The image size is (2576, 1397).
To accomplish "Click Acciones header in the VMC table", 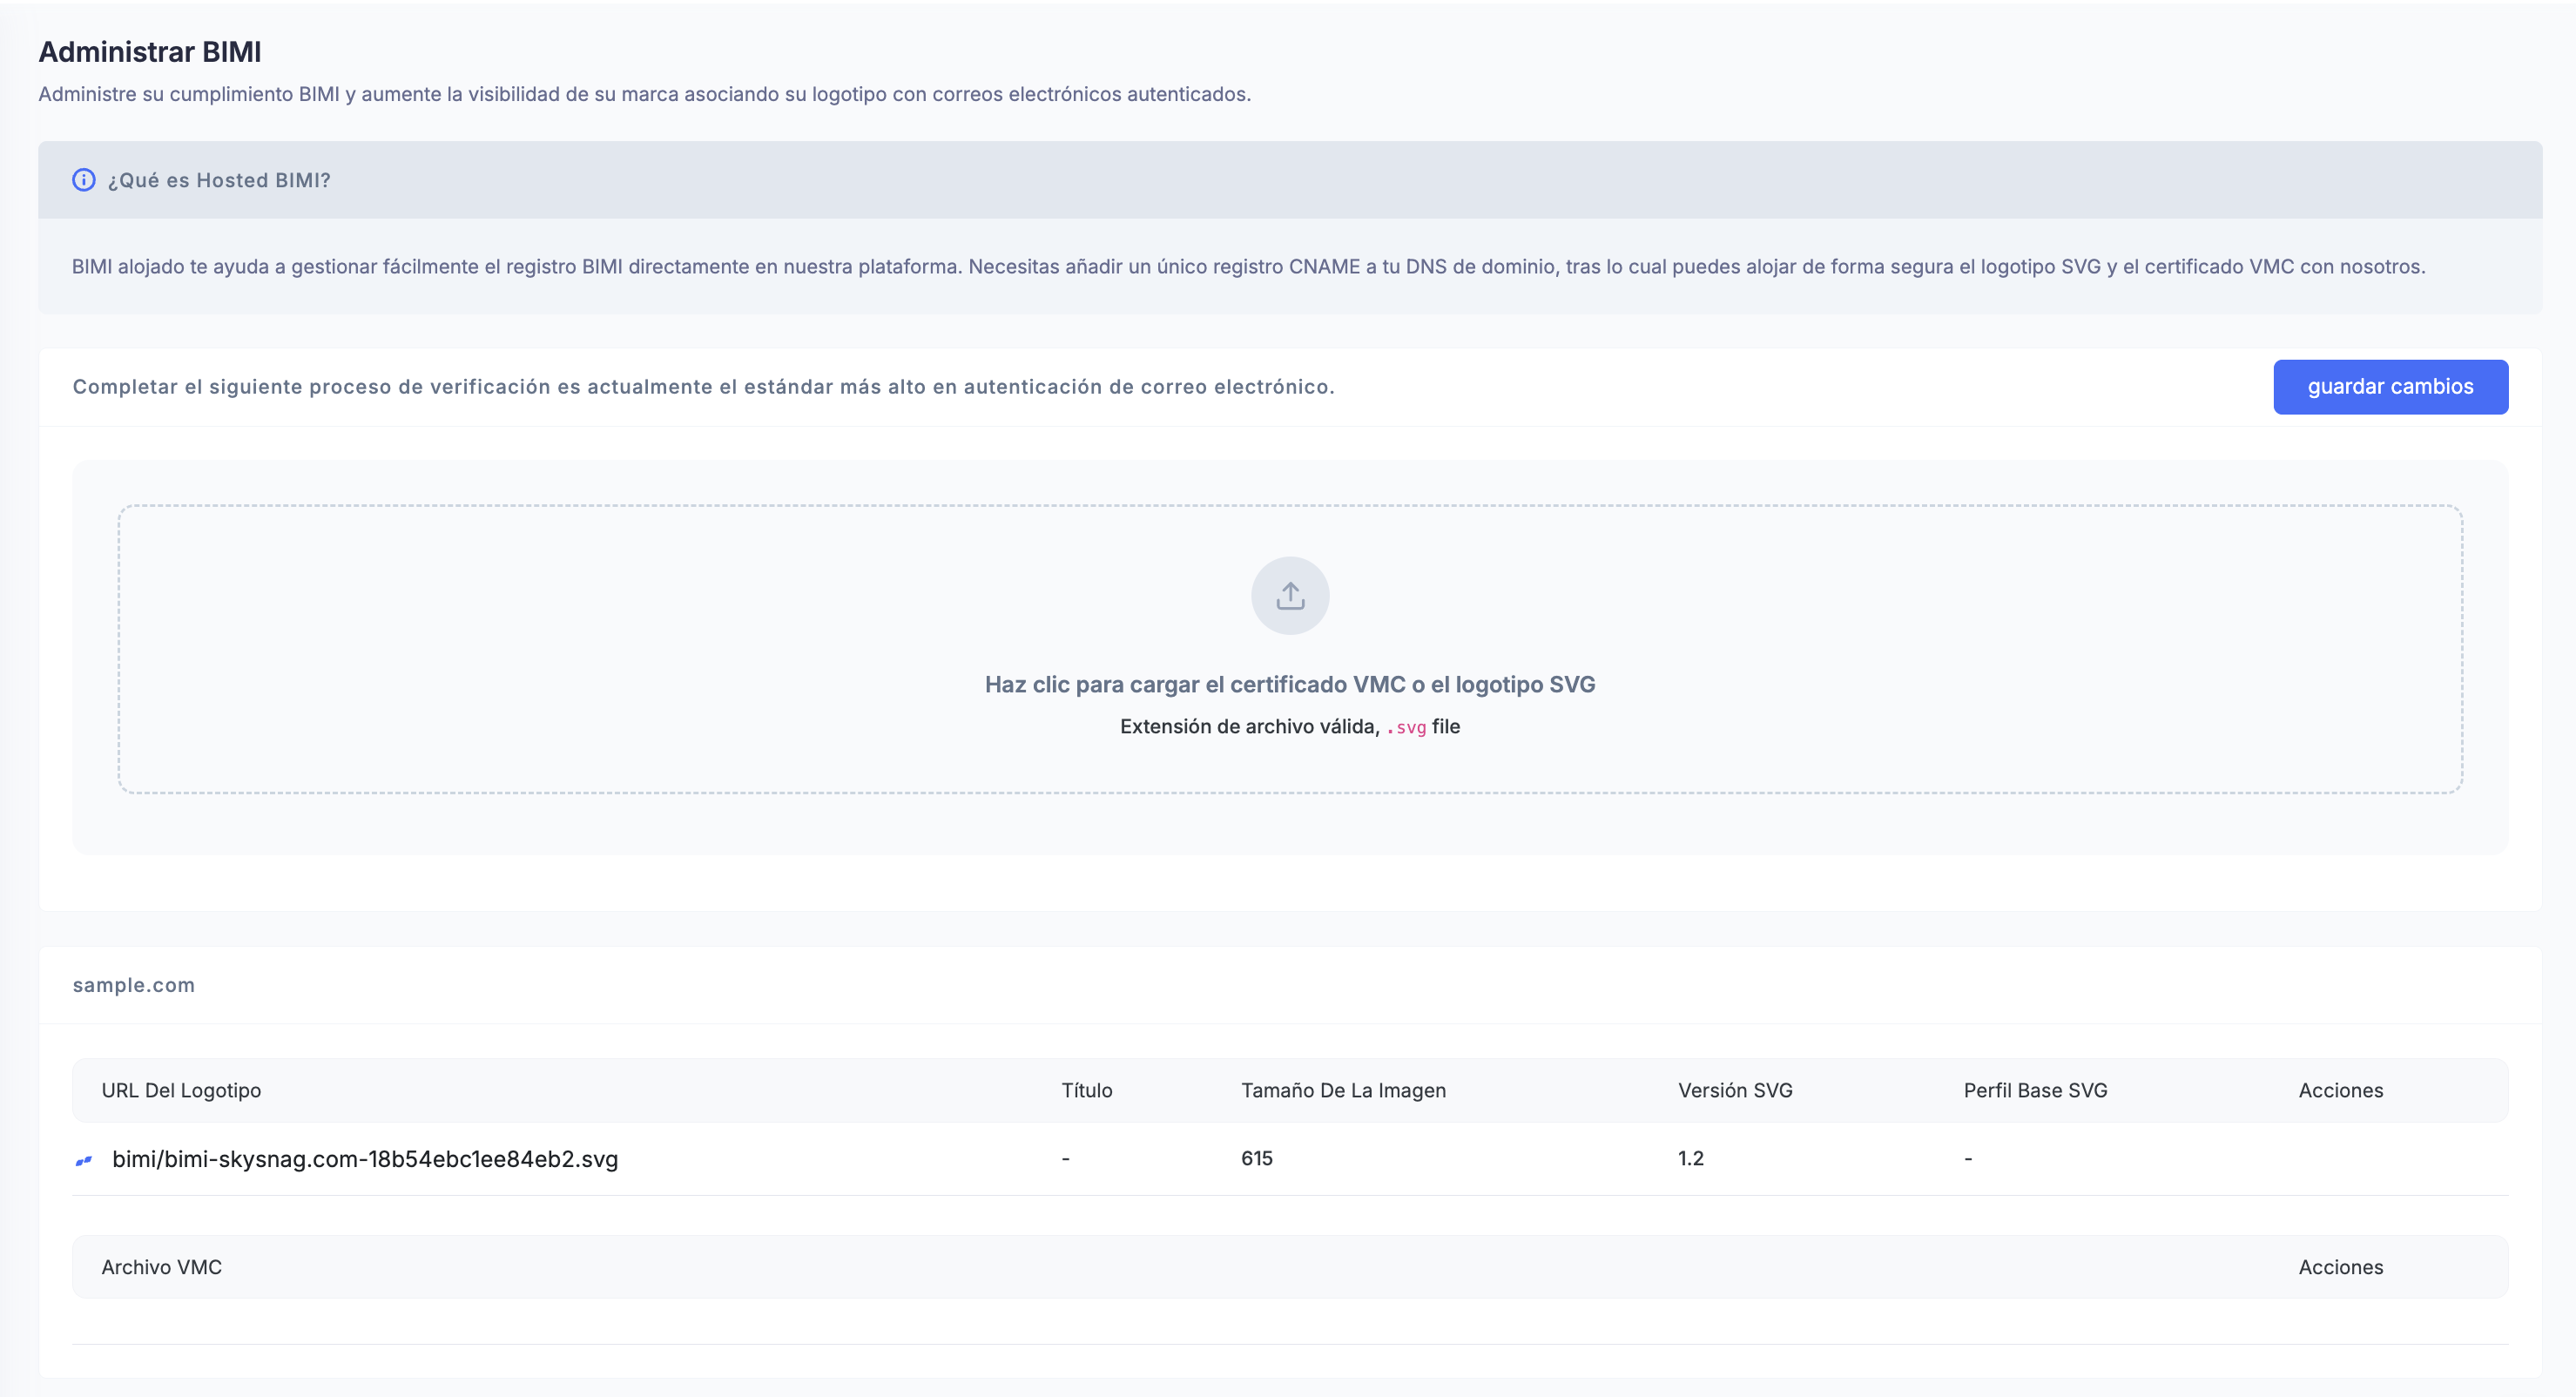I will pos(2340,1267).
